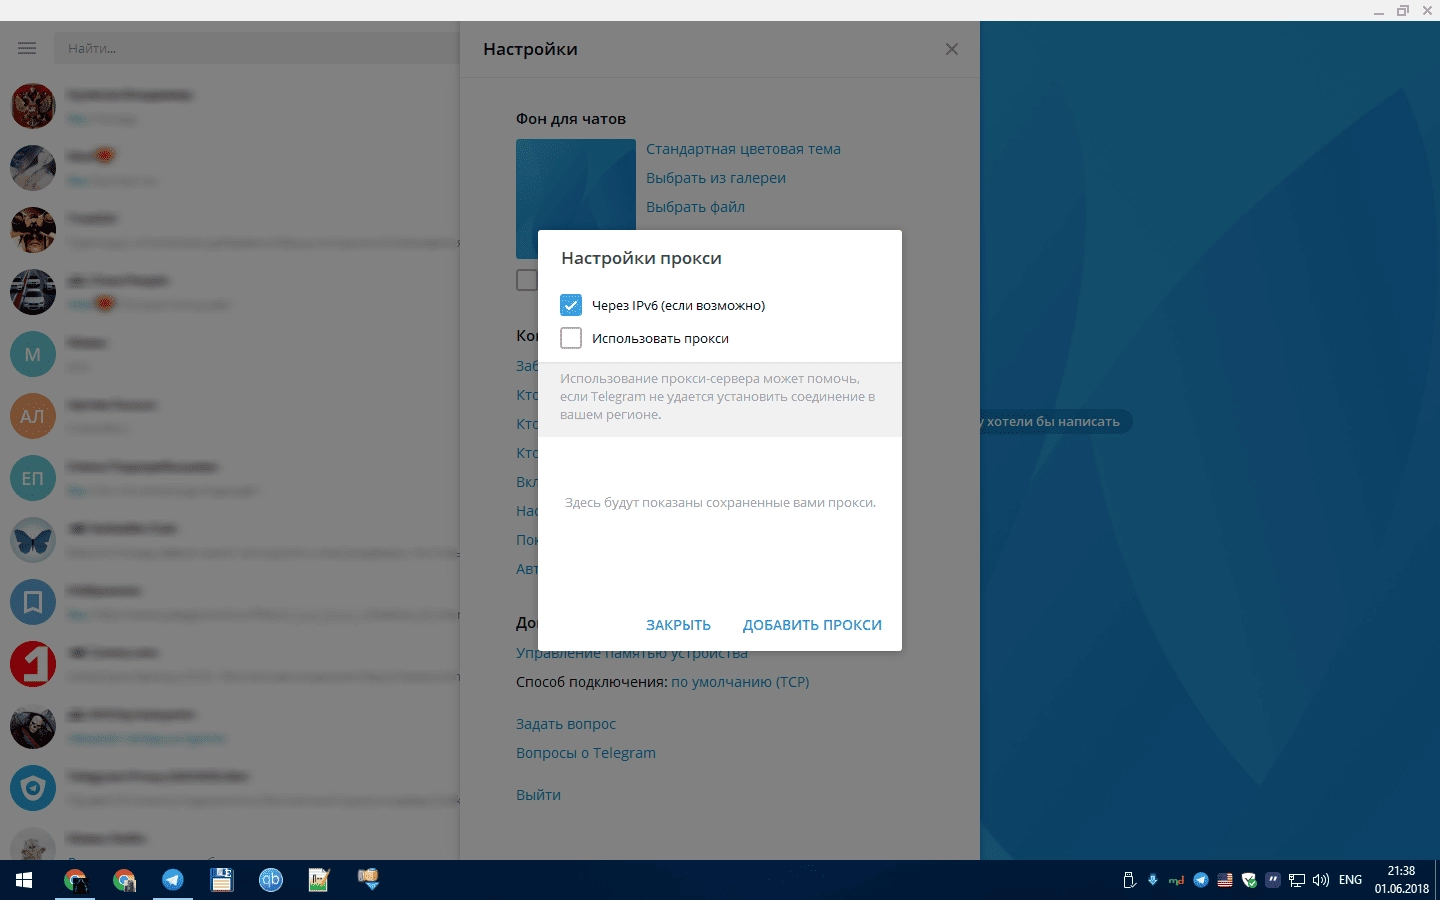Open 'Вопросы о Telegram' link
This screenshot has height=900, width=1440.
pos(586,753)
